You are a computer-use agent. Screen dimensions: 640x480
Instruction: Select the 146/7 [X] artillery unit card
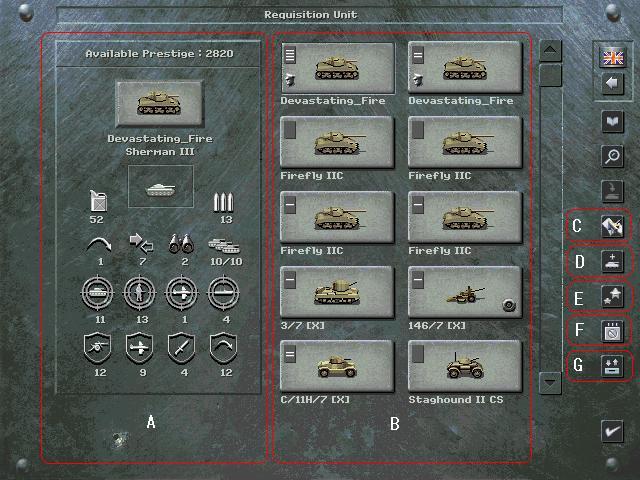click(465, 292)
